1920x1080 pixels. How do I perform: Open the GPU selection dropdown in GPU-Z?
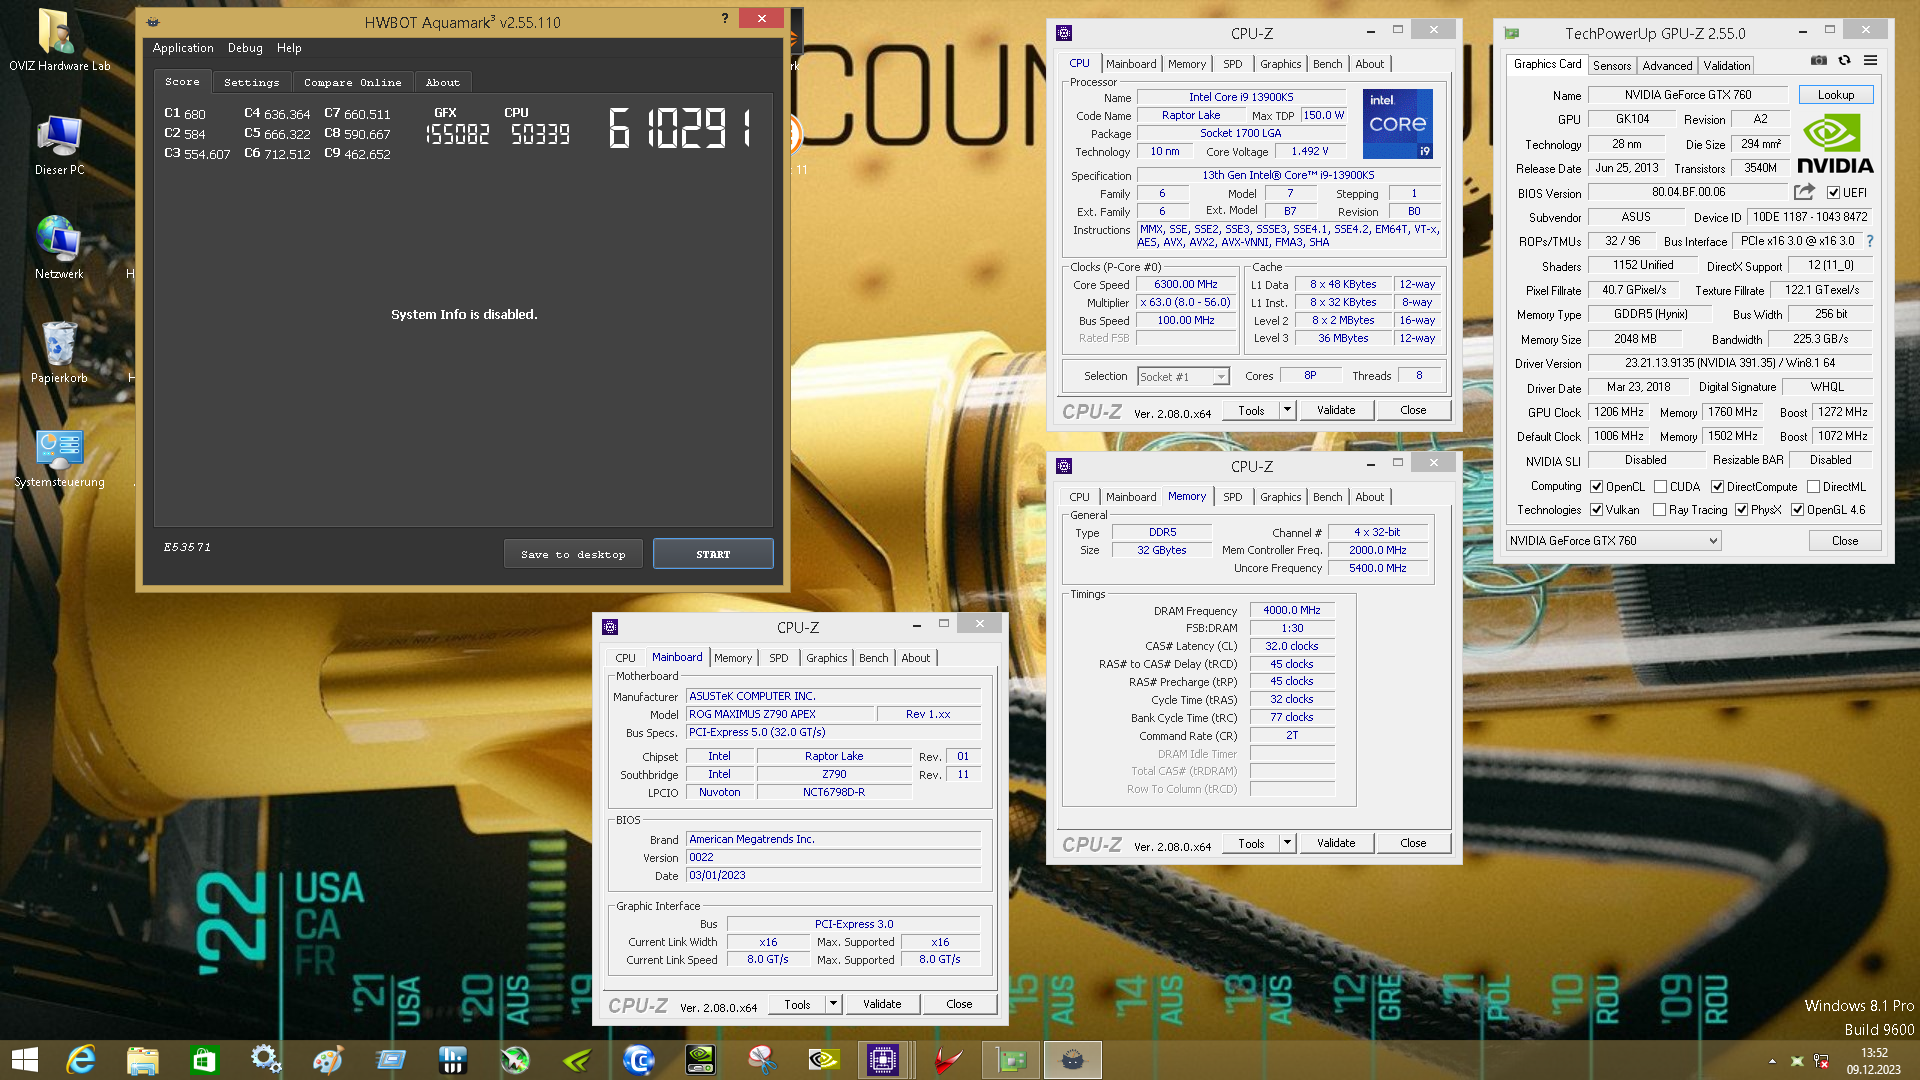pyautogui.click(x=1614, y=541)
